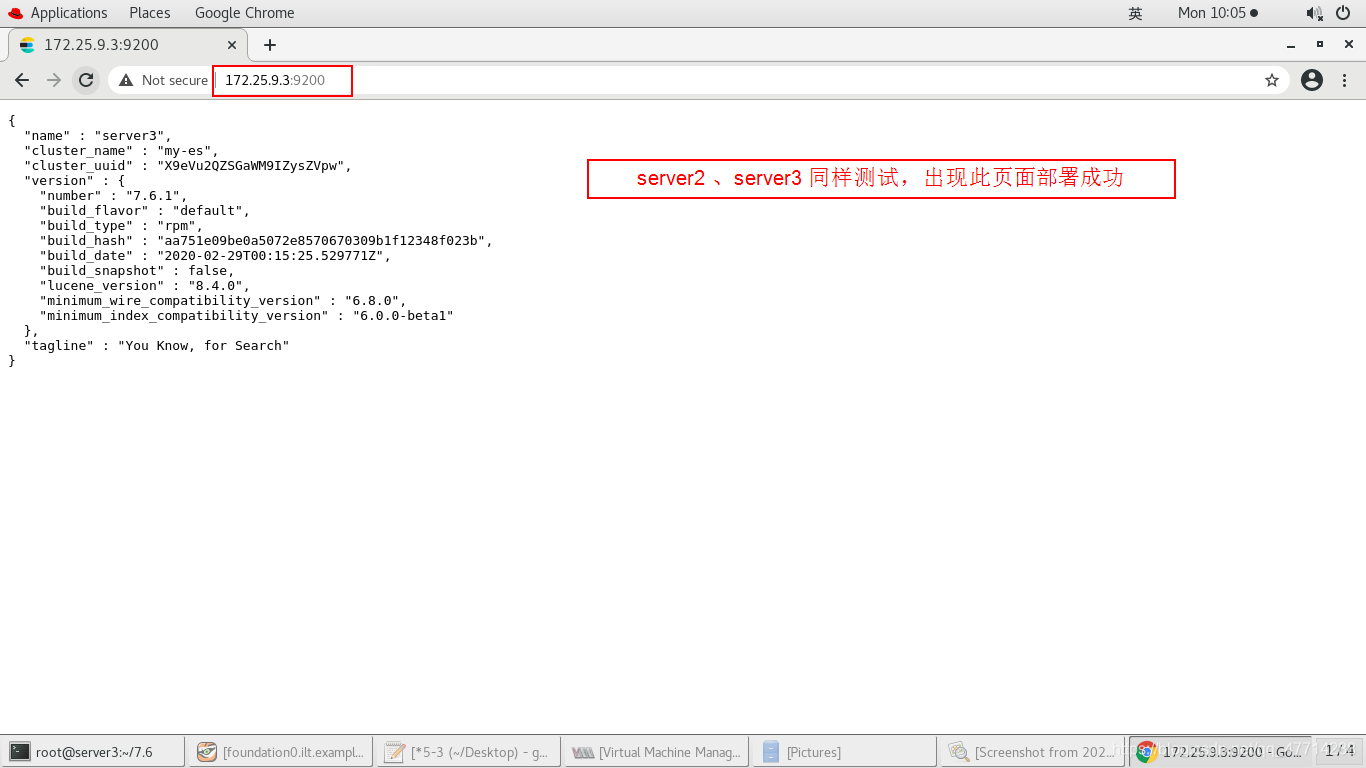The image size is (1366, 768).
Task: Click the "version" : { line
Action: (x=74, y=180)
